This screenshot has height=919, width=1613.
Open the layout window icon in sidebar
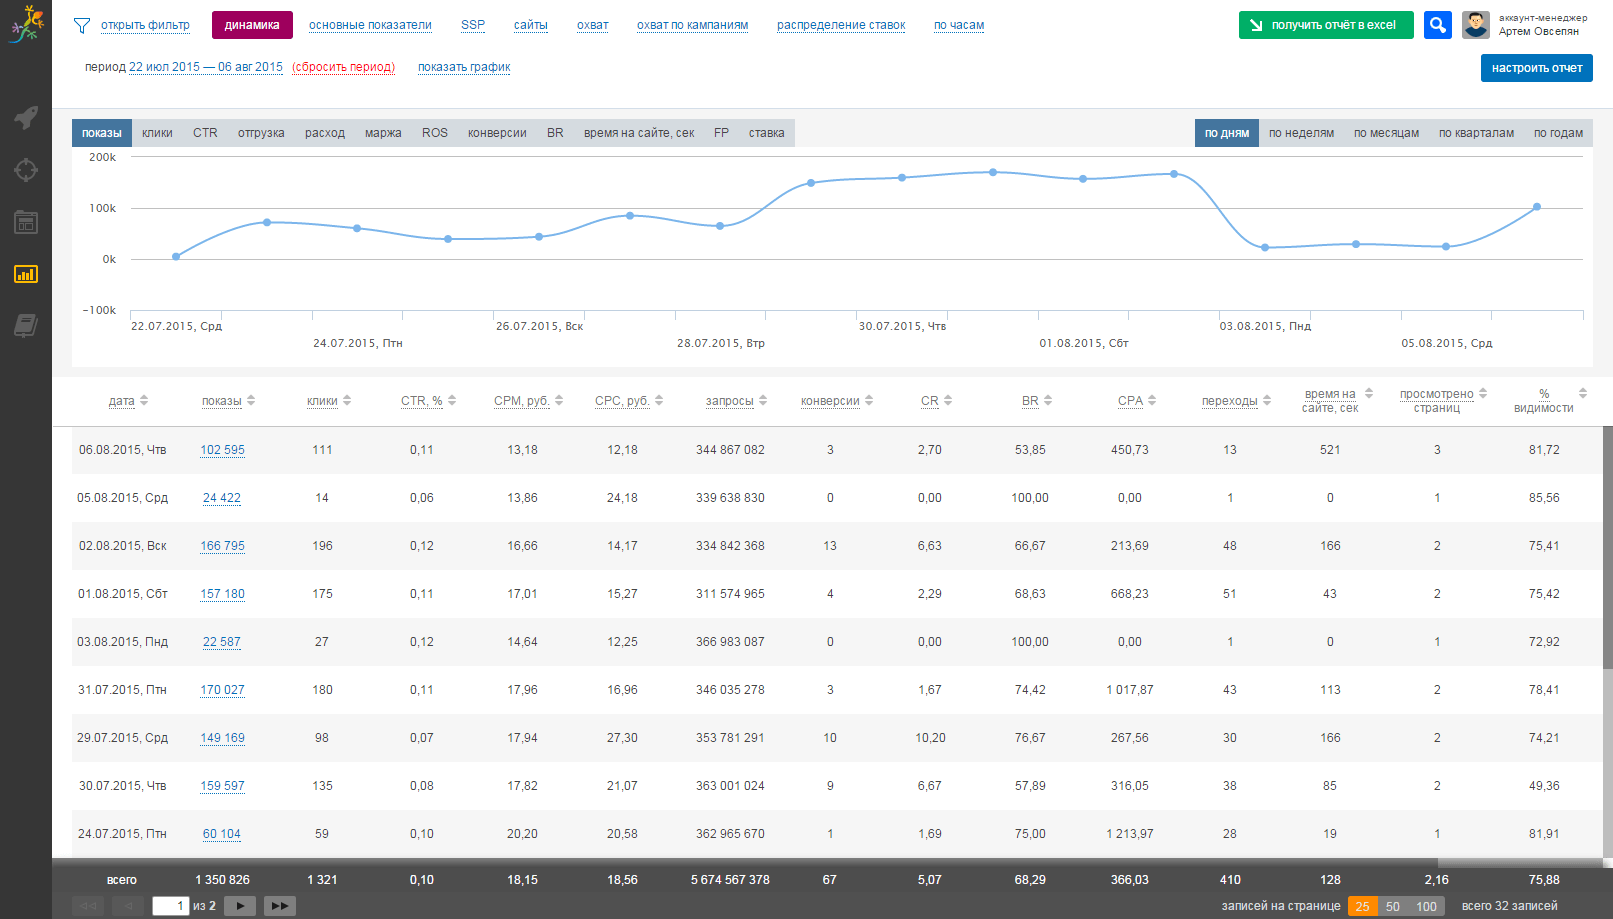pyautogui.click(x=26, y=222)
